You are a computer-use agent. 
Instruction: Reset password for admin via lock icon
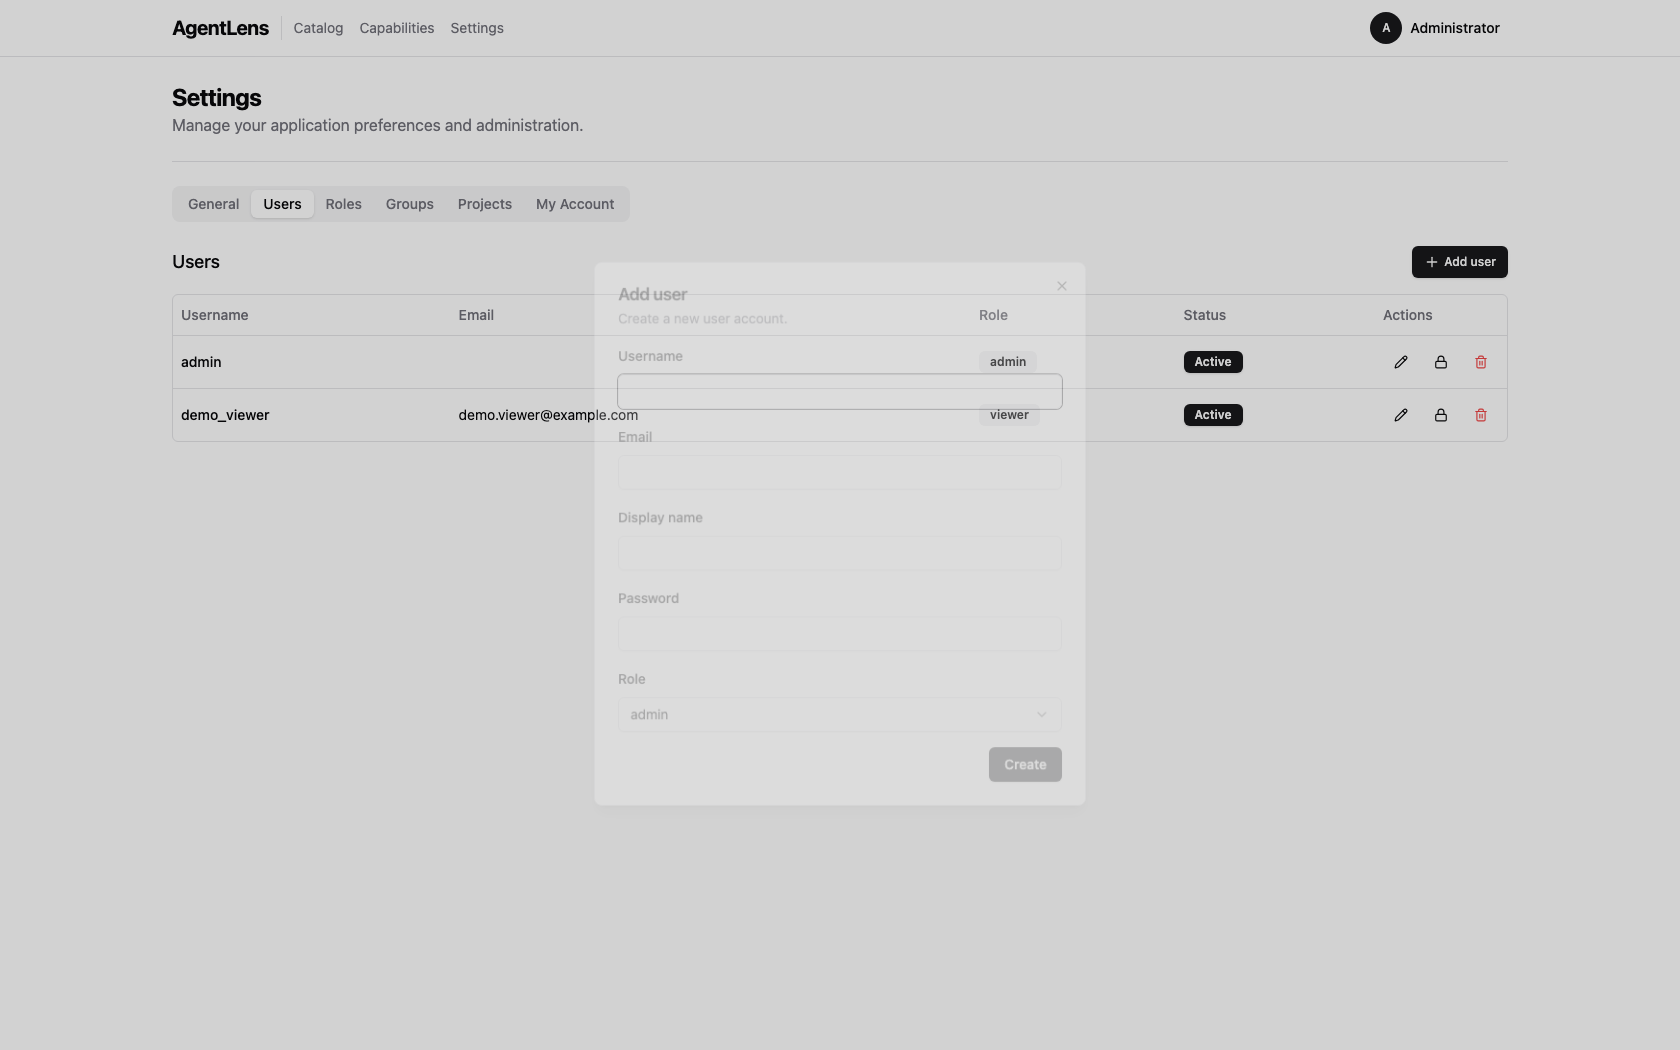click(x=1440, y=362)
